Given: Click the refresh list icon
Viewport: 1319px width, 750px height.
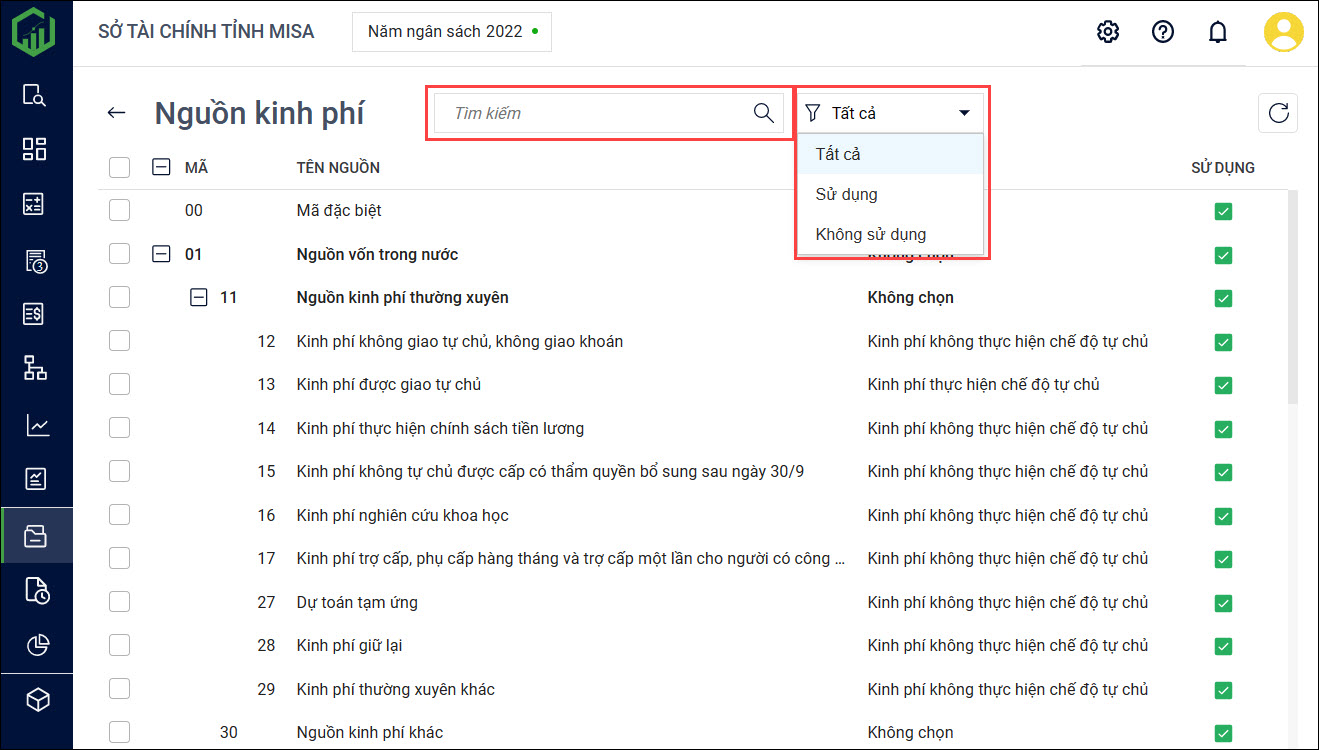Looking at the screenshot, I should pyautogui.click(x=1277, y=113).
